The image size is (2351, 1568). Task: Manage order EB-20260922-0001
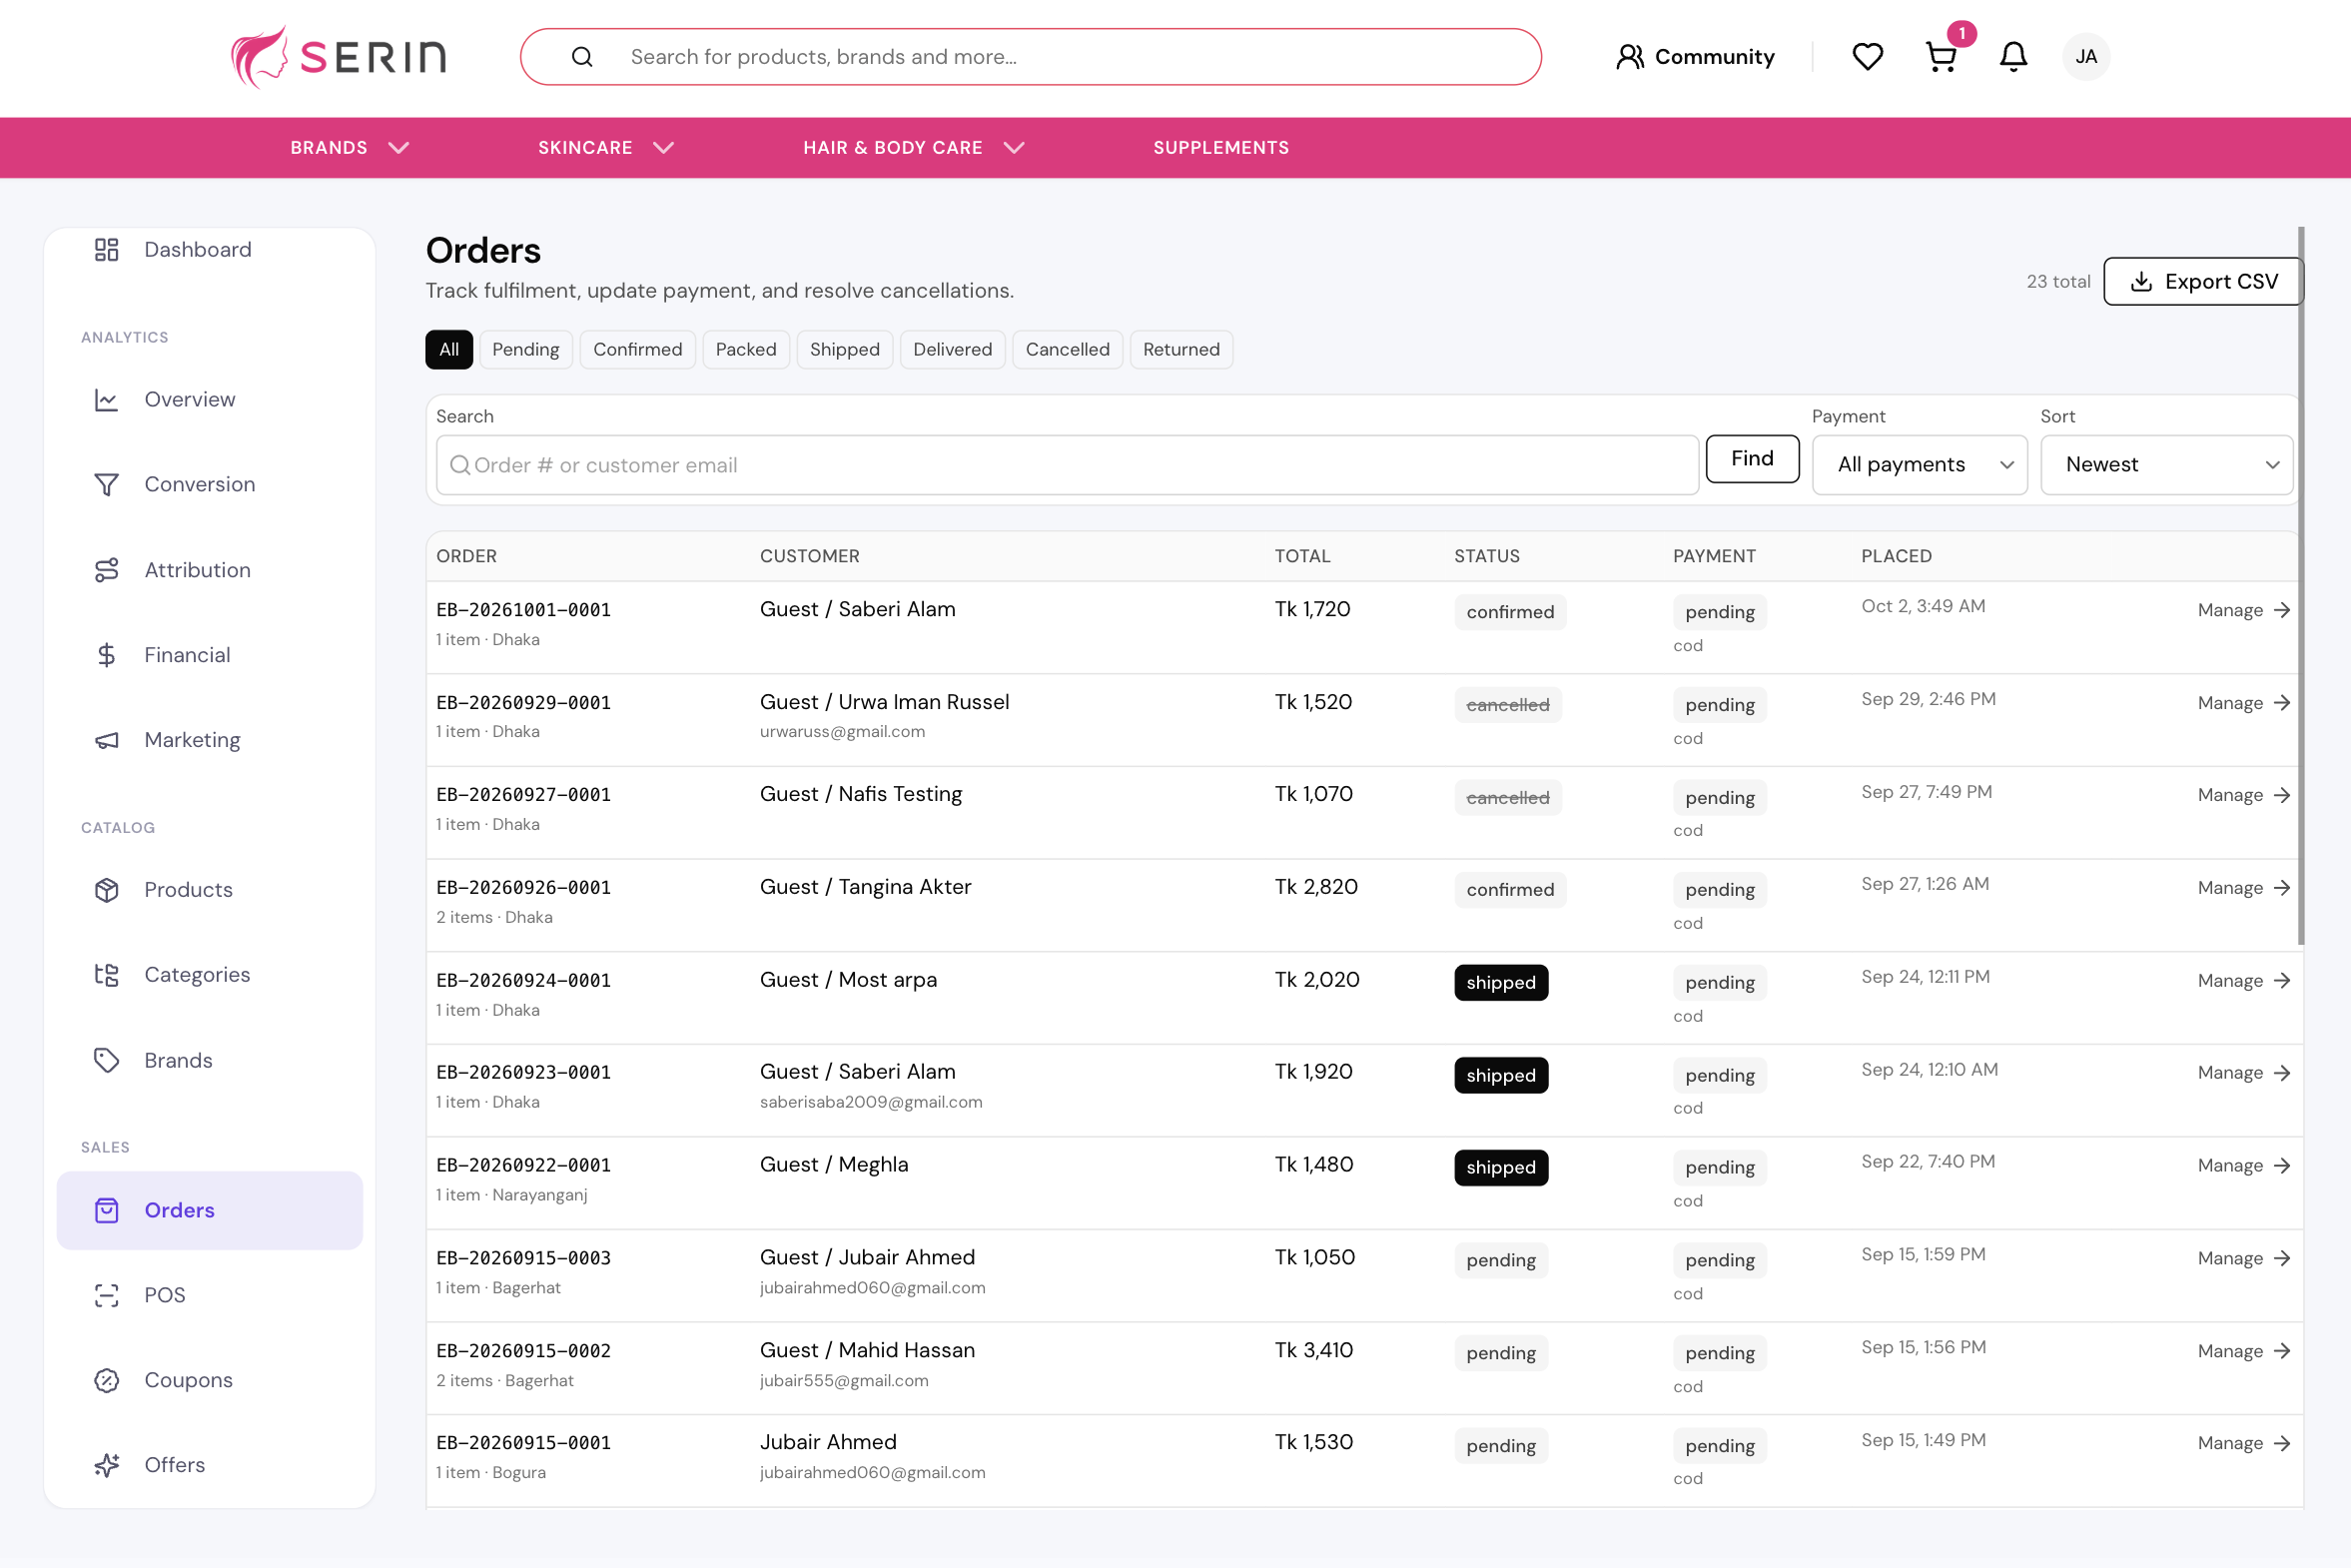point(2243,1166)
